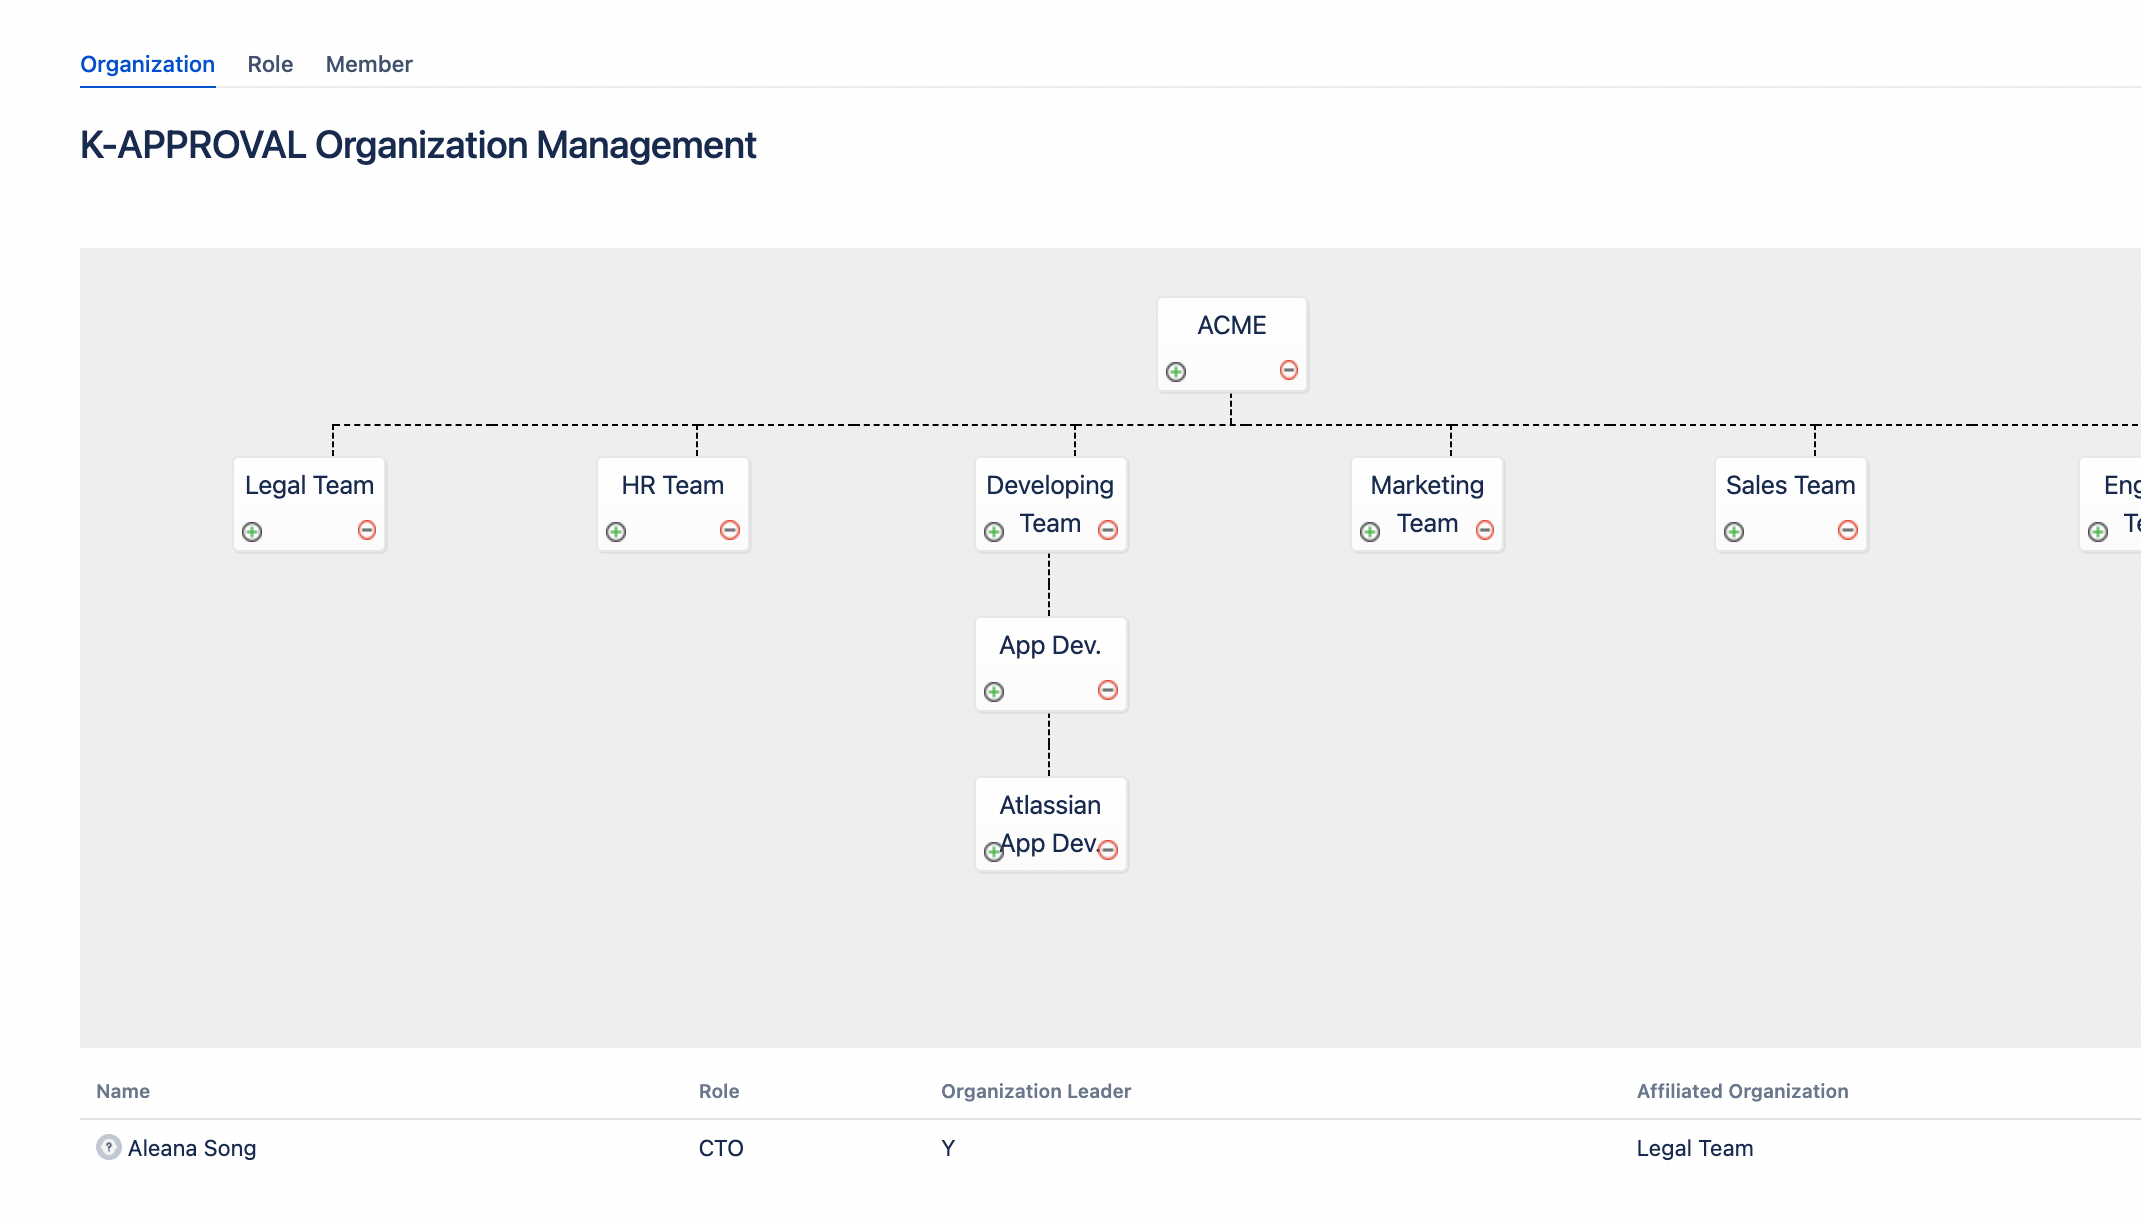Click the green add icon on ACME node
Screen dimensions: 2141x1218
pyautogui.click(x=1176, y=372)
